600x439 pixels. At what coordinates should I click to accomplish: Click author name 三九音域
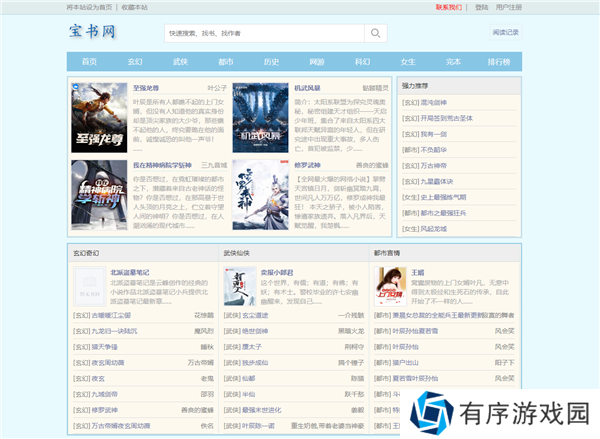tap(214, 165)
